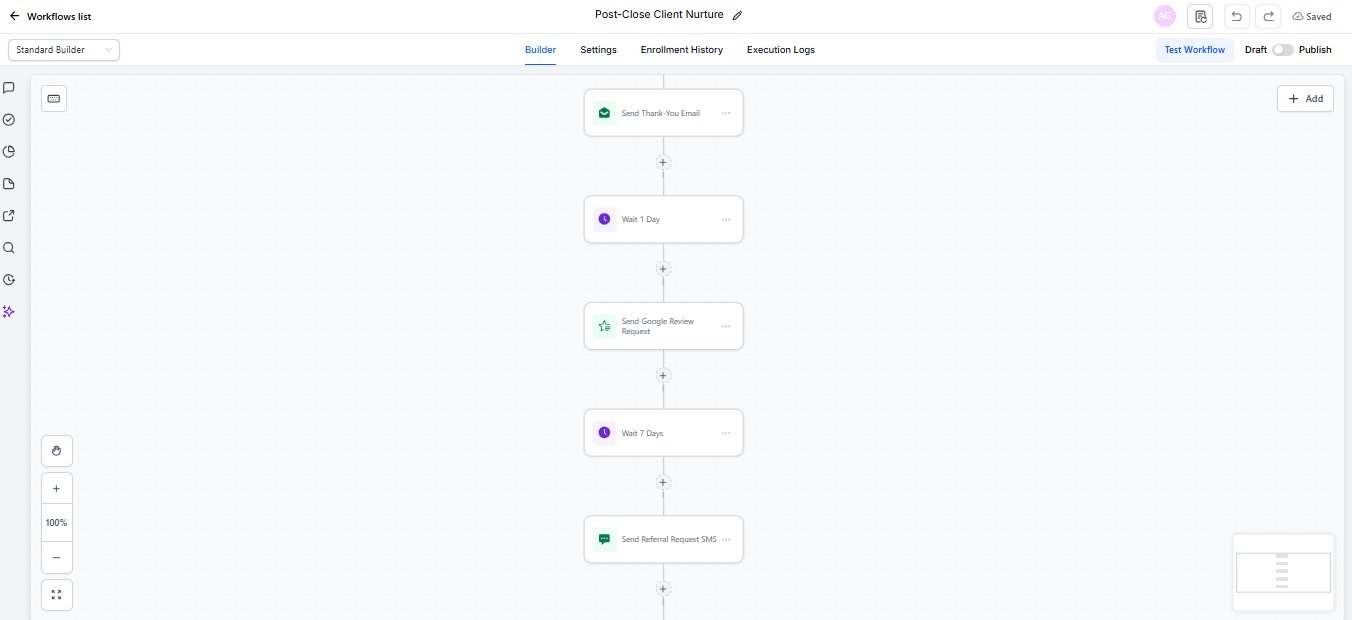Screen dimensions: 1352x620
Task: Add step after Send Referral Request SMS
Action: 663,589
